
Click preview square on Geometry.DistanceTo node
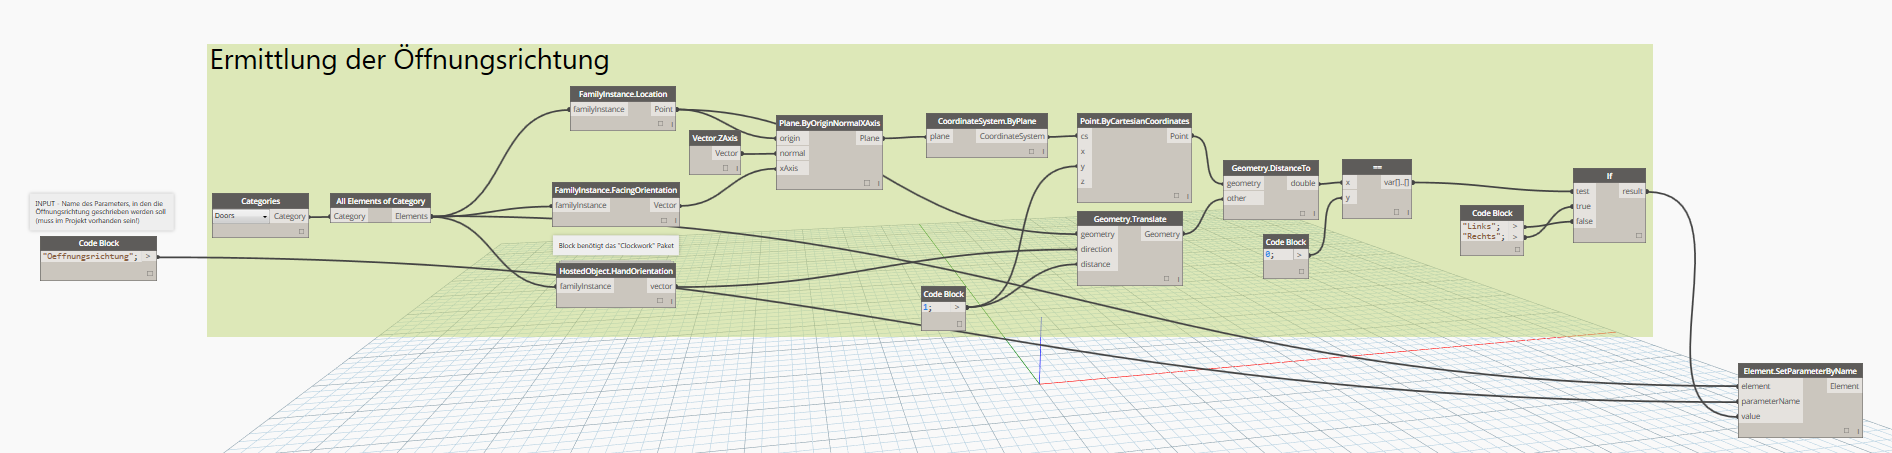(x=1302, y=213)
